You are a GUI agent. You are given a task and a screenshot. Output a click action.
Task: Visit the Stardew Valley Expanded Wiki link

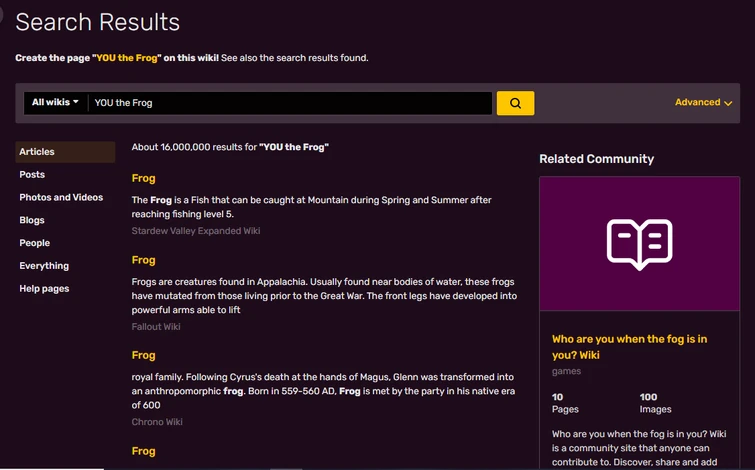click(x=196, y=231)
